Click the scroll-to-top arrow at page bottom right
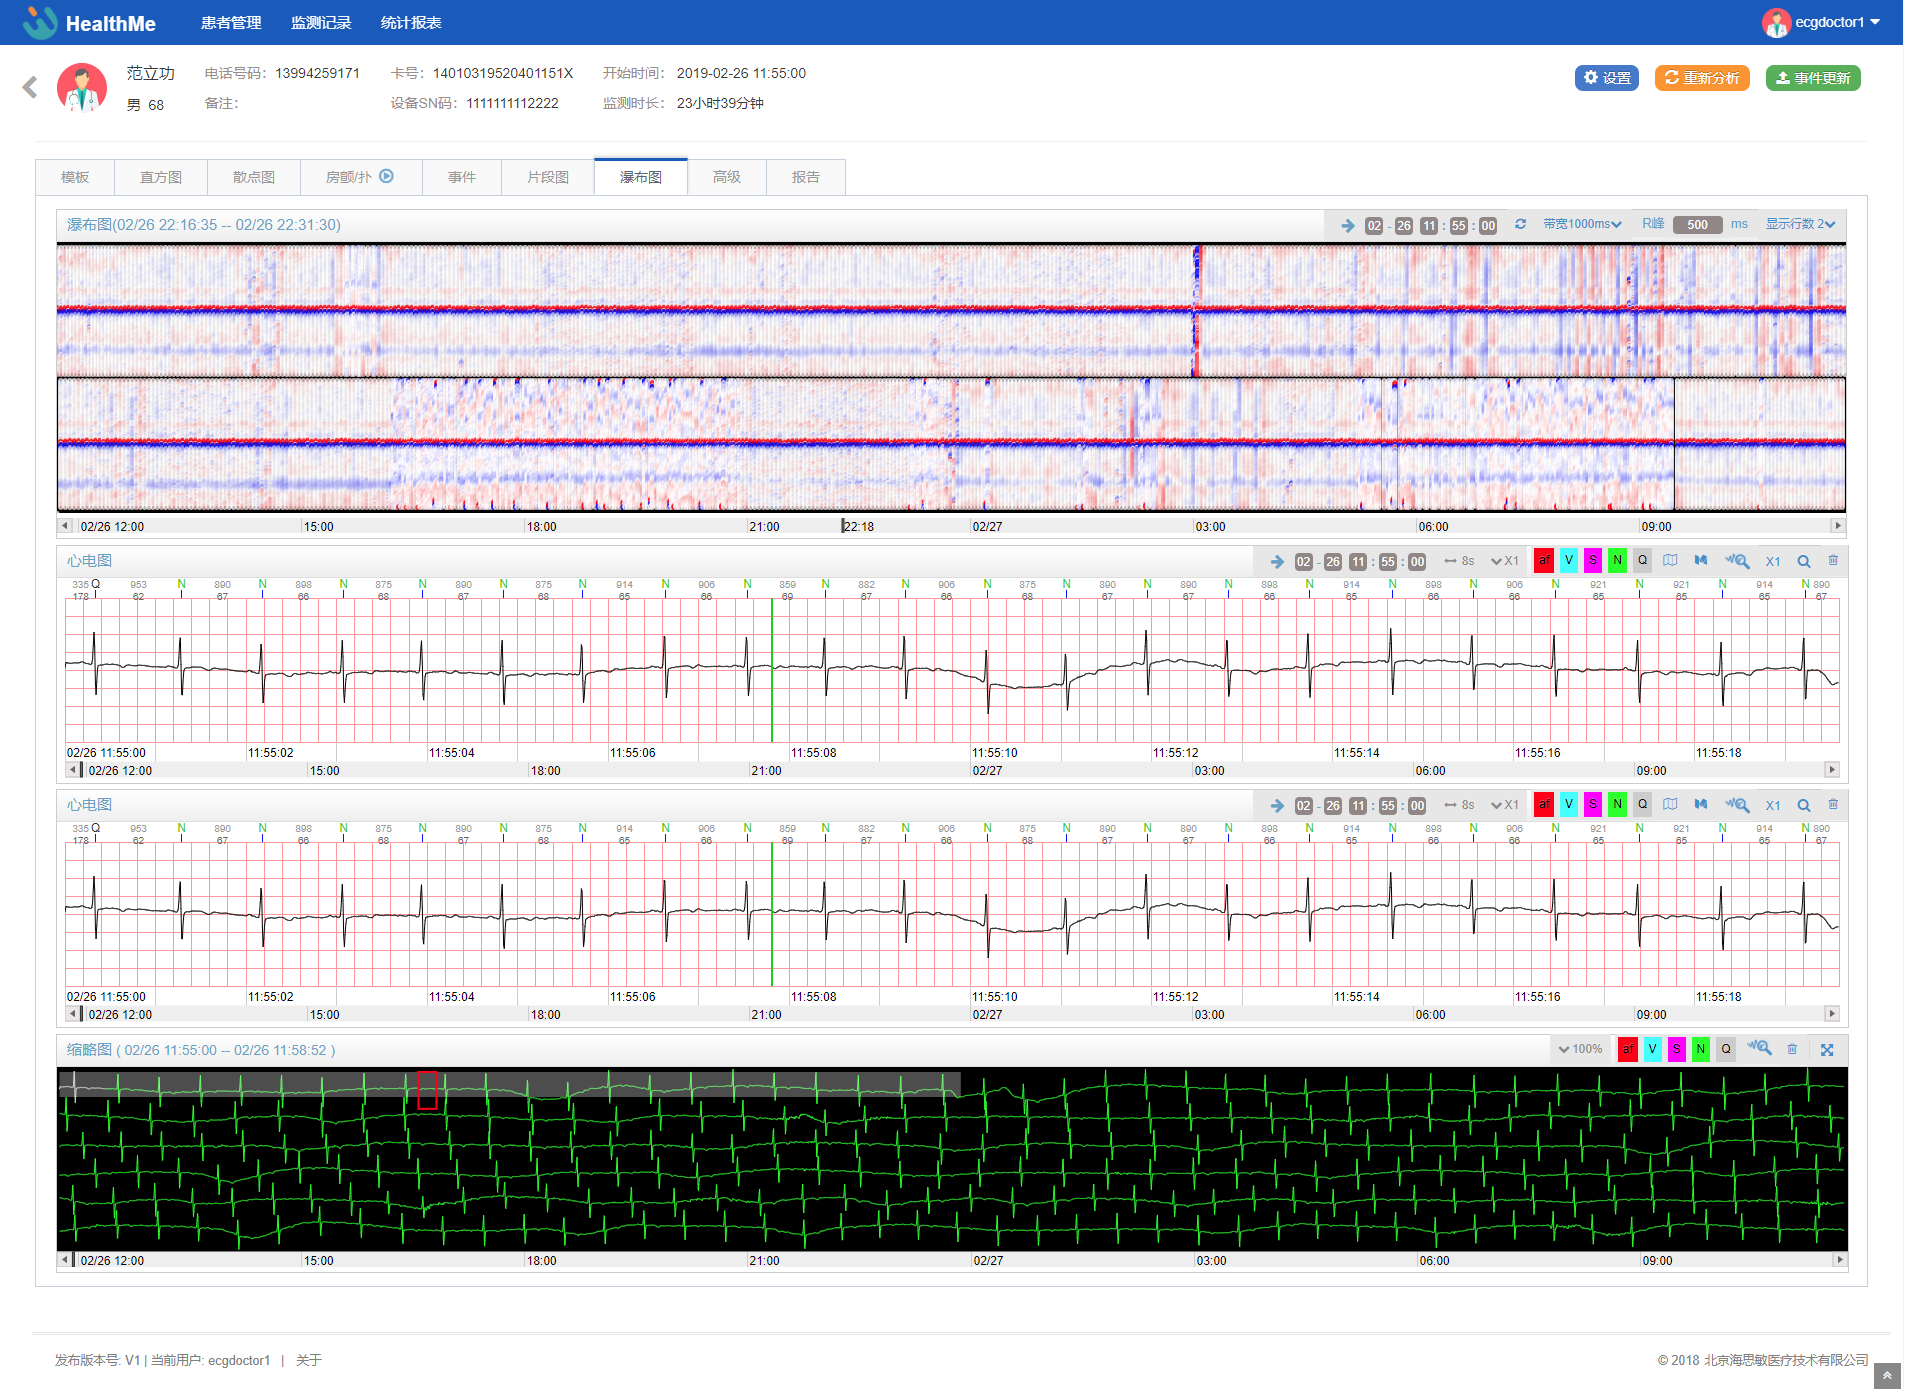This screenshot has height=1392, width=1908. click(x=1887, y=1376)
